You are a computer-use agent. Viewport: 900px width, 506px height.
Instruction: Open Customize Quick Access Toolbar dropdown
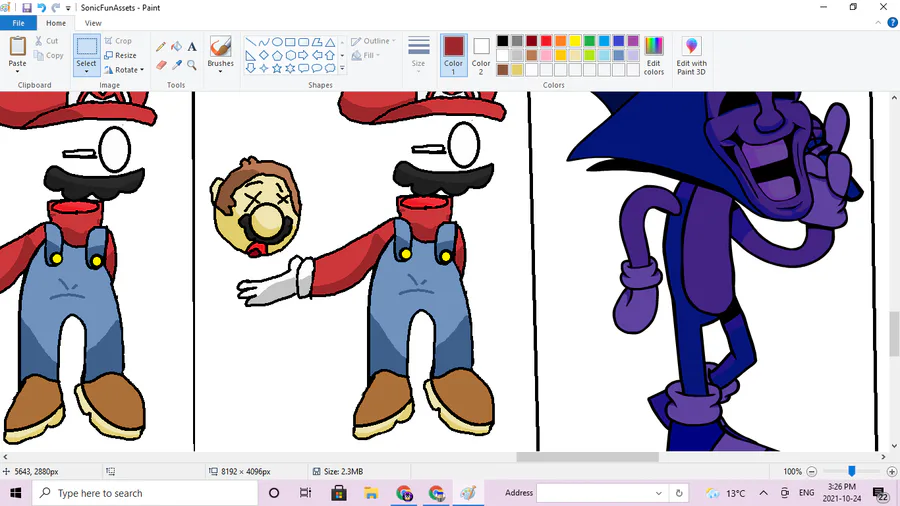[x=68, y=8]
